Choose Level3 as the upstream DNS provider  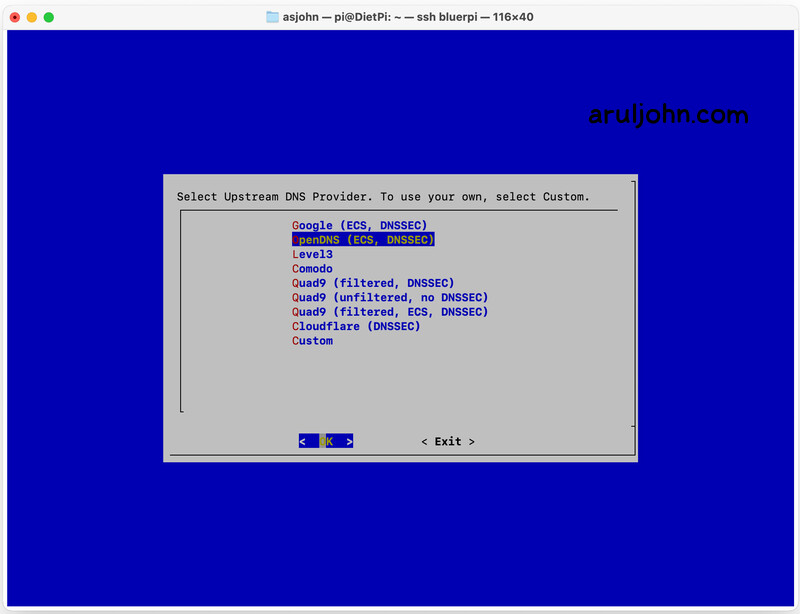312,254
